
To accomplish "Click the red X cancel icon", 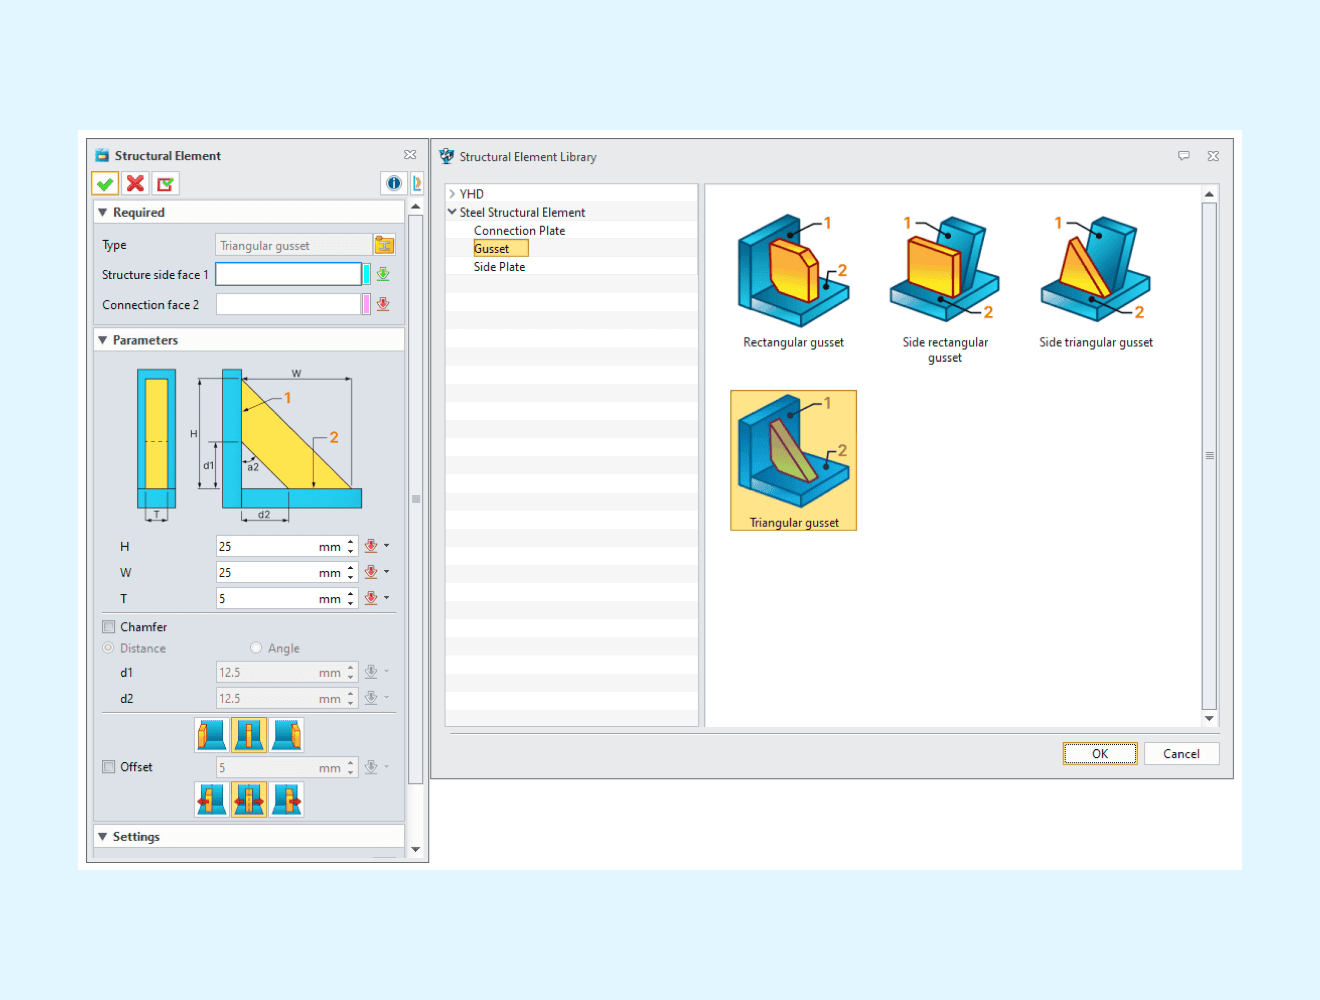I will [x=135, y=184].
